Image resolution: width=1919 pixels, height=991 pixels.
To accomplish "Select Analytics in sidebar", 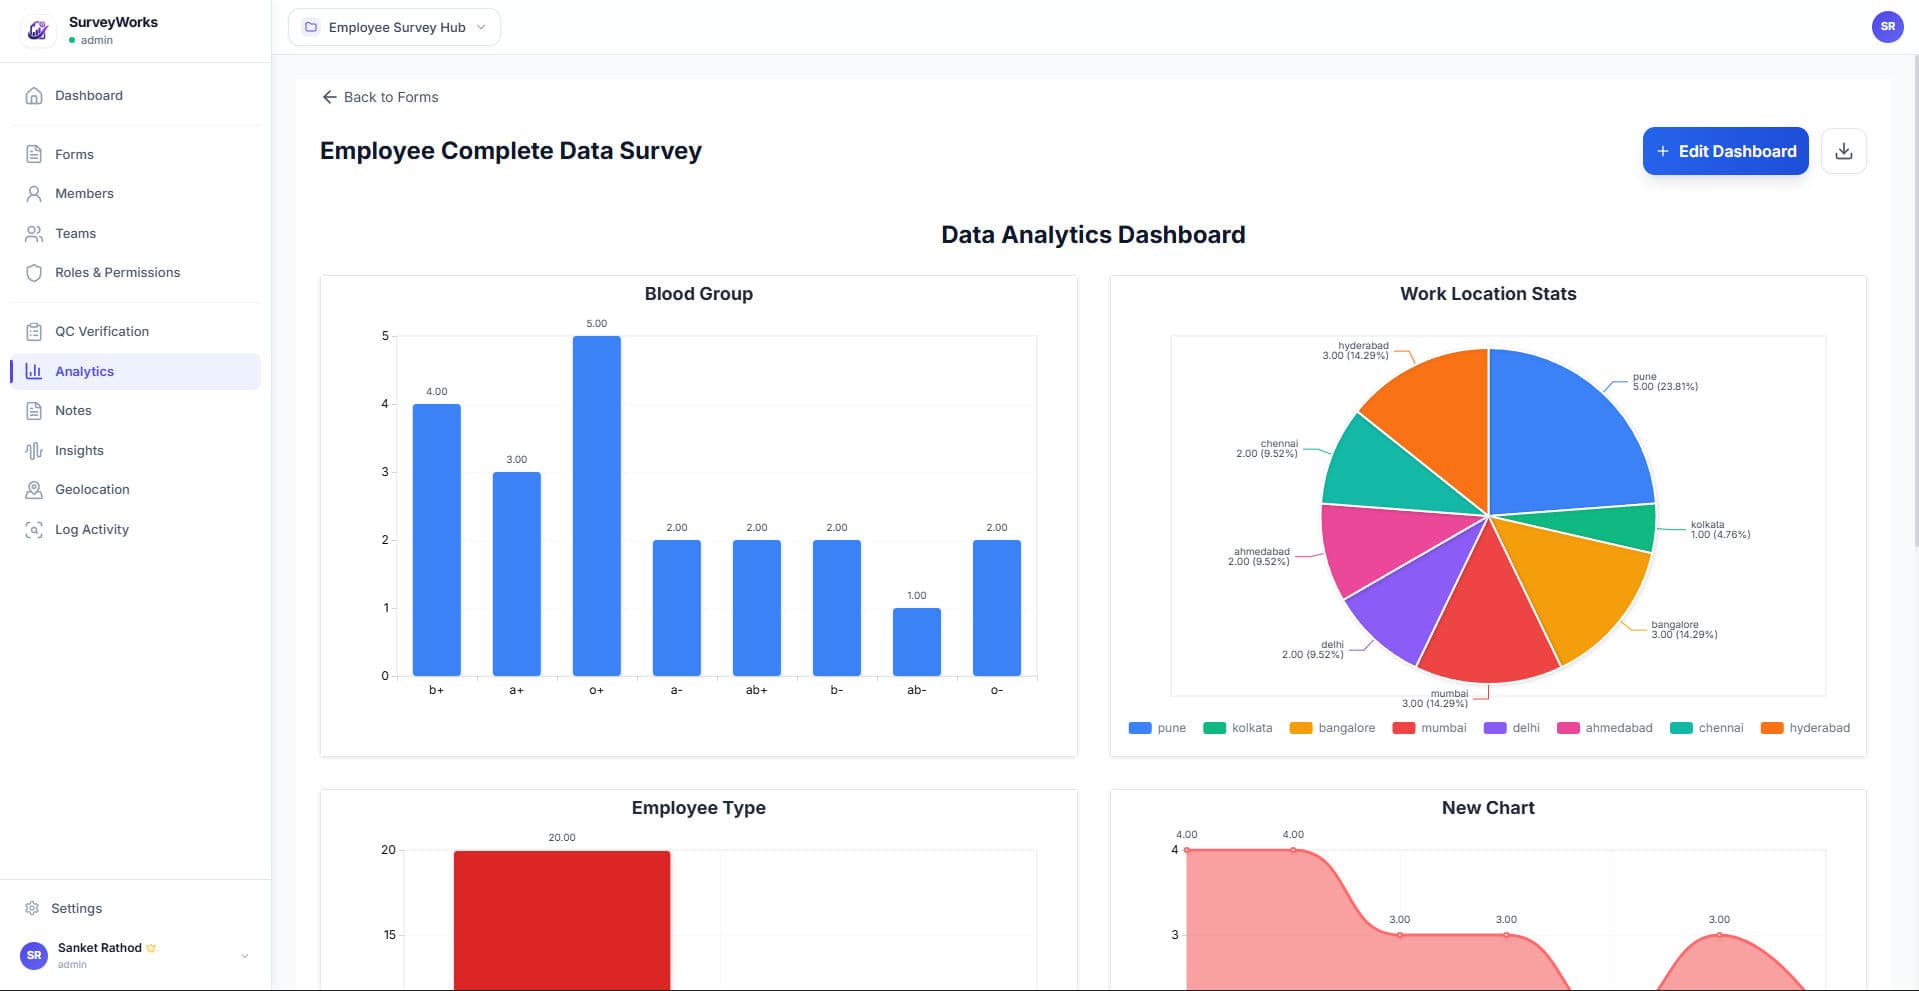I will 135,371.
